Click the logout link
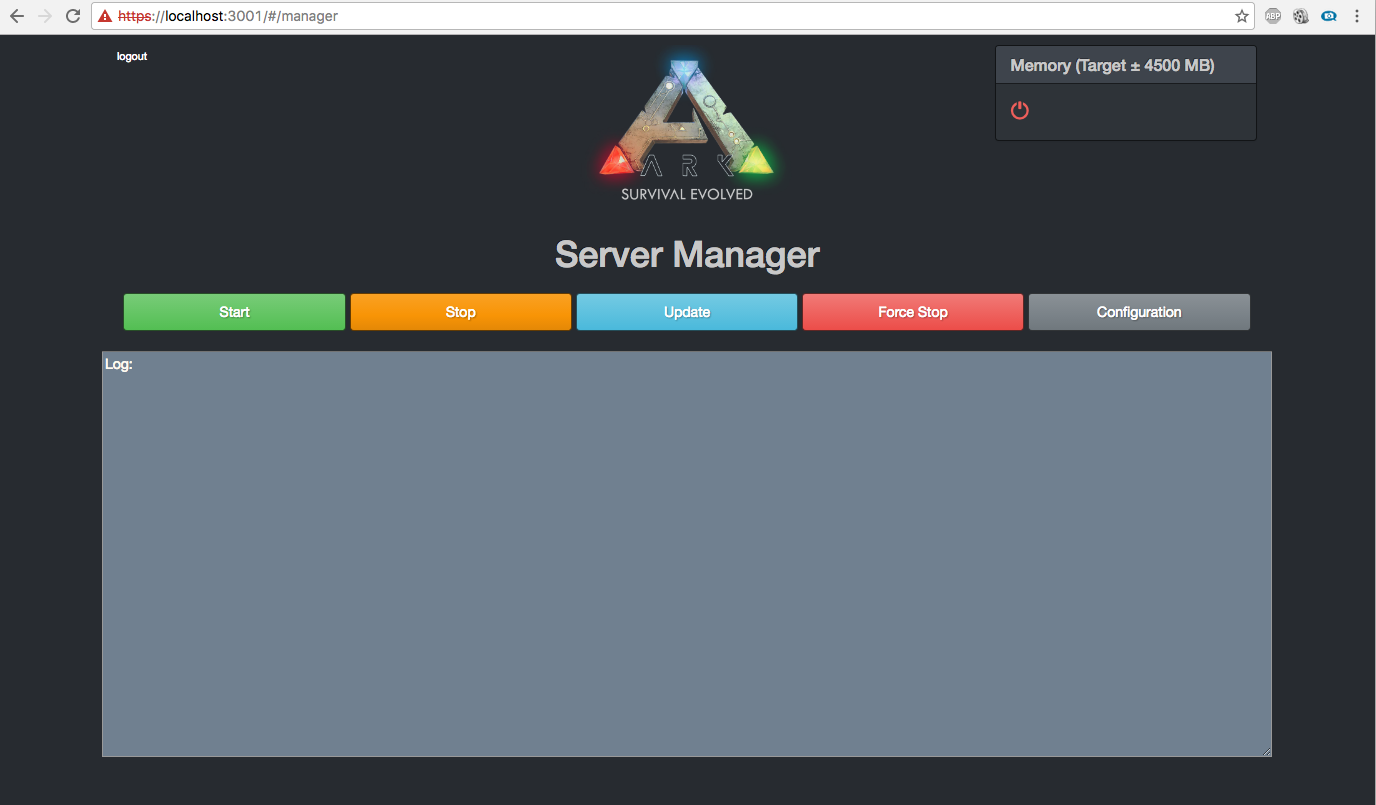The height and width of the screenshot is (805, 1376). pos(132,57)
